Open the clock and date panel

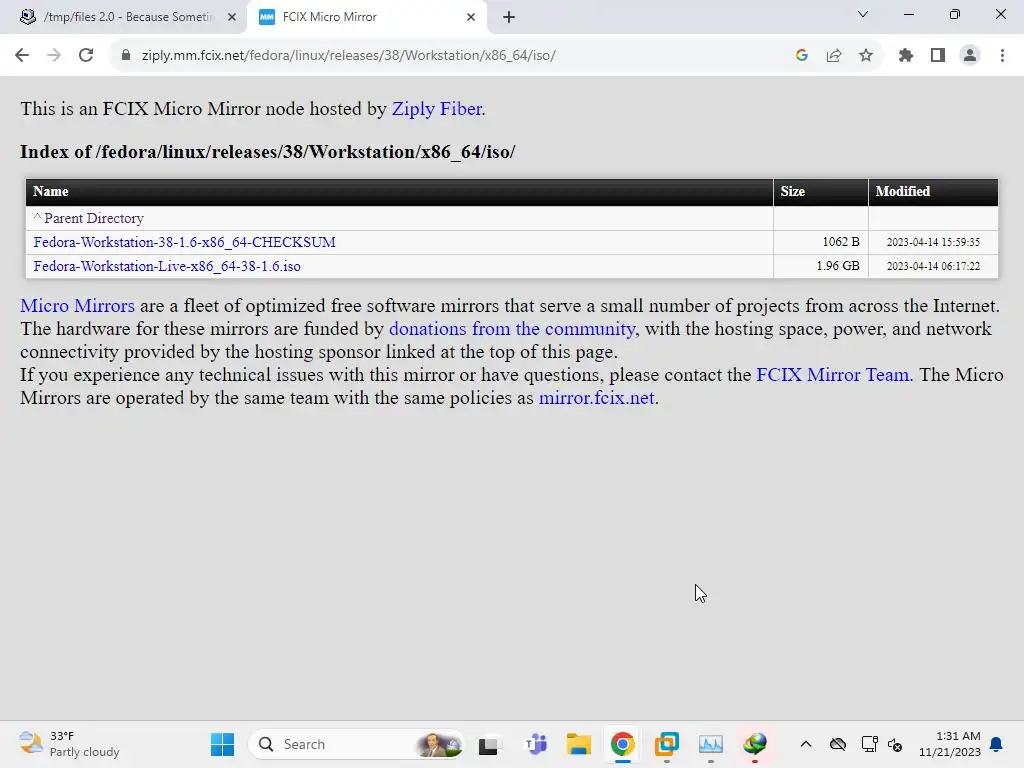pyautogui.click(x=950, y=744)
